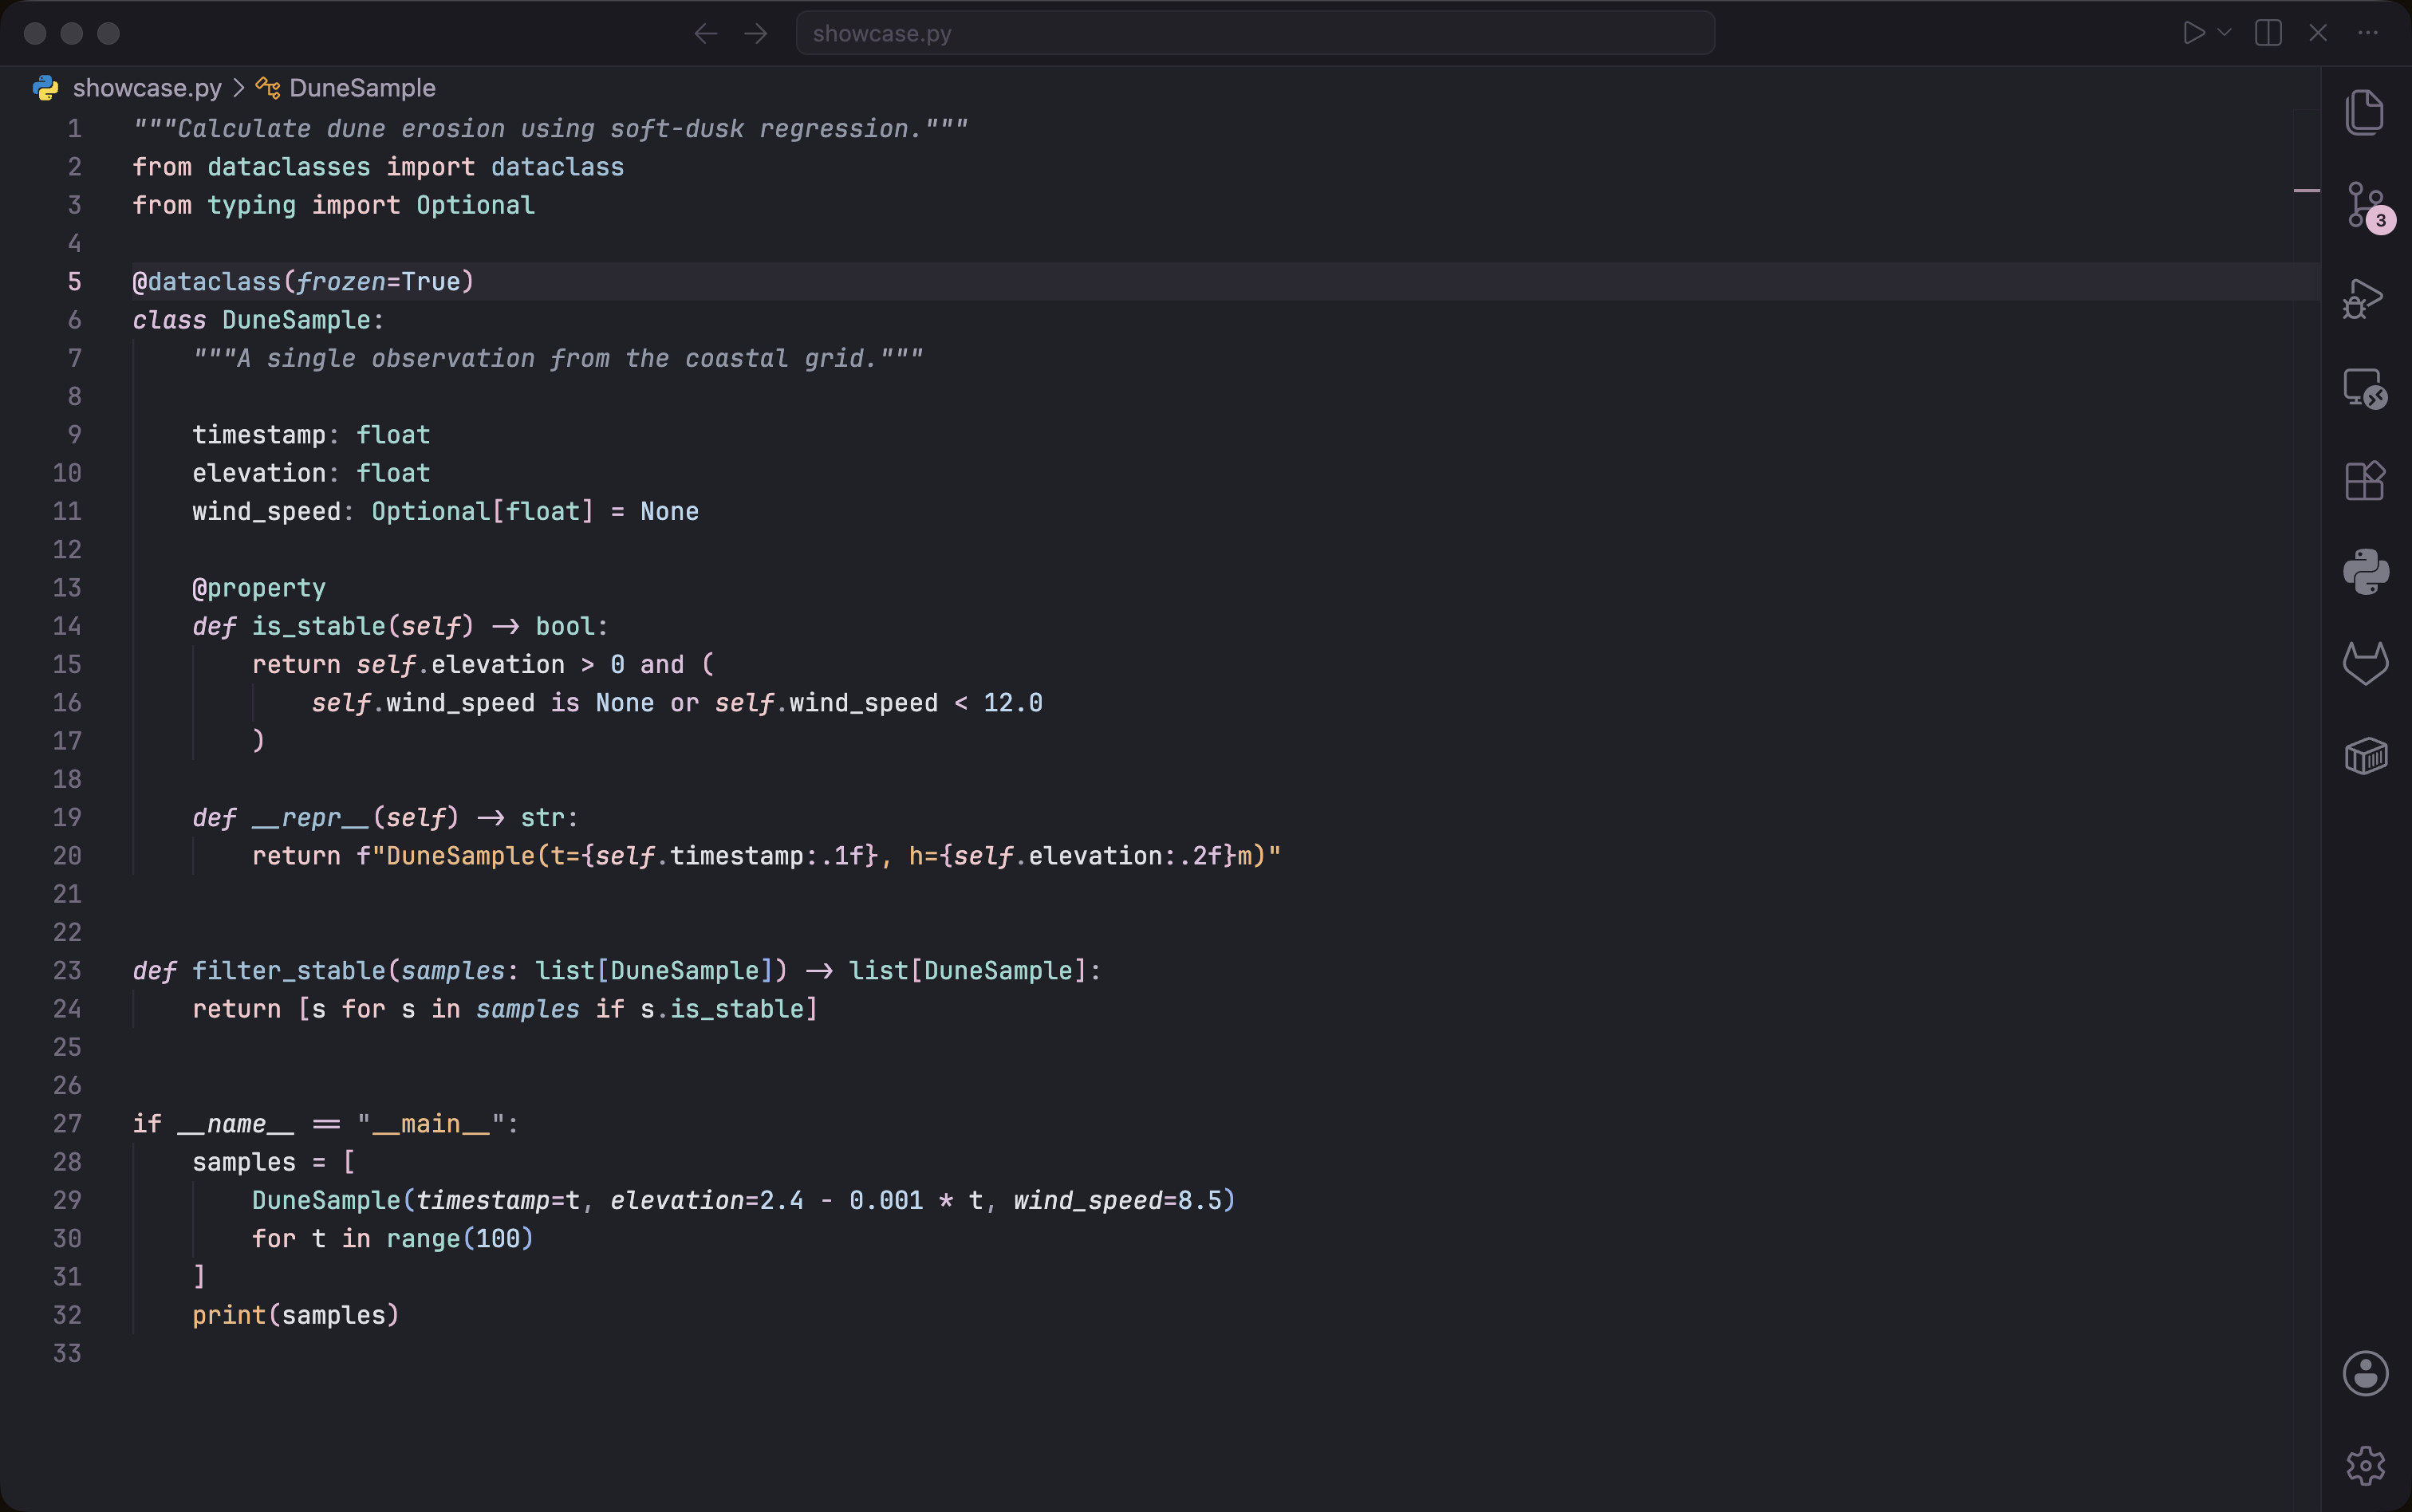Open the Containers sidebar panel
The height and width of the screenshot is (1512, 2412).
point(2366,756)
